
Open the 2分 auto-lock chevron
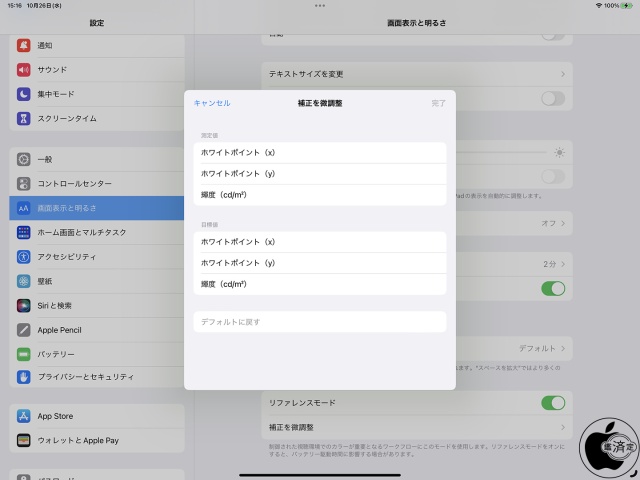[563, 264]
